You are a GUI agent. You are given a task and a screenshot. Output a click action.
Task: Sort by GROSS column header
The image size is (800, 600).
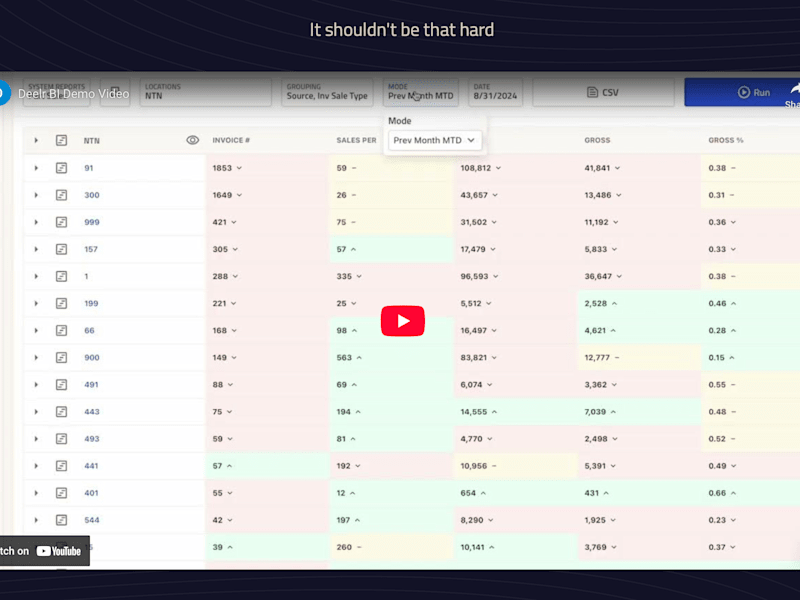click(597, 140)
